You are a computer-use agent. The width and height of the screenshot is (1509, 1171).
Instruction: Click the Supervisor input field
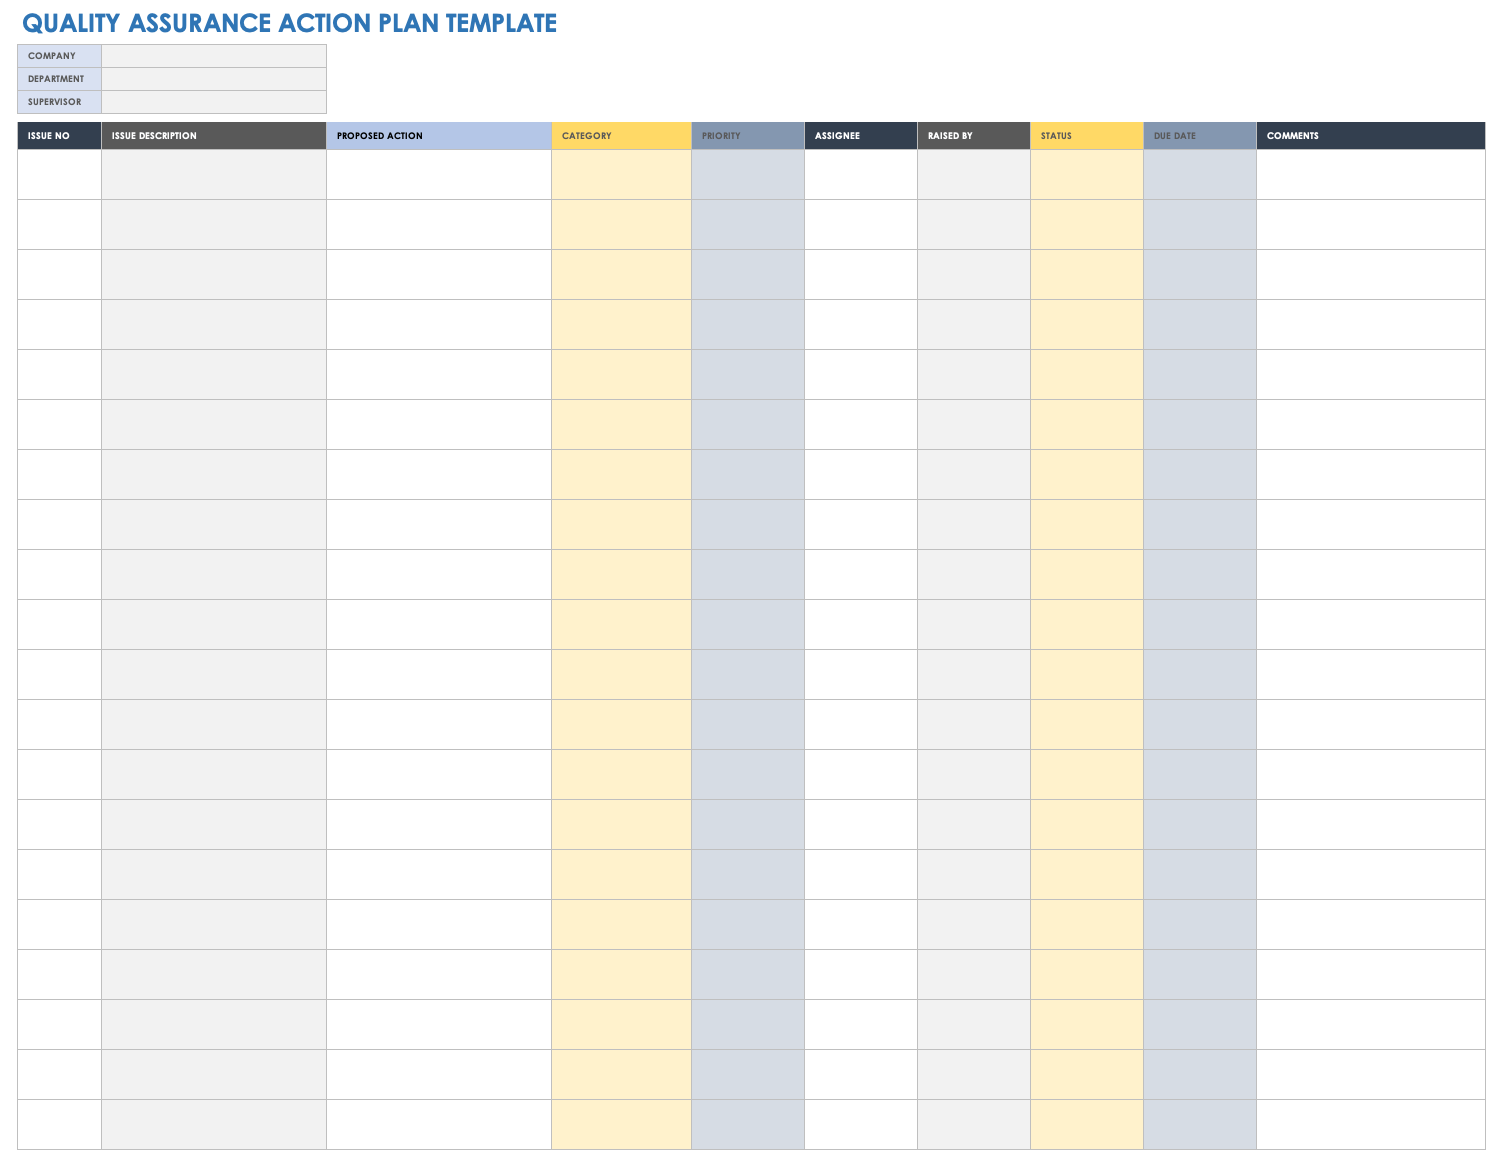[214, 102]
